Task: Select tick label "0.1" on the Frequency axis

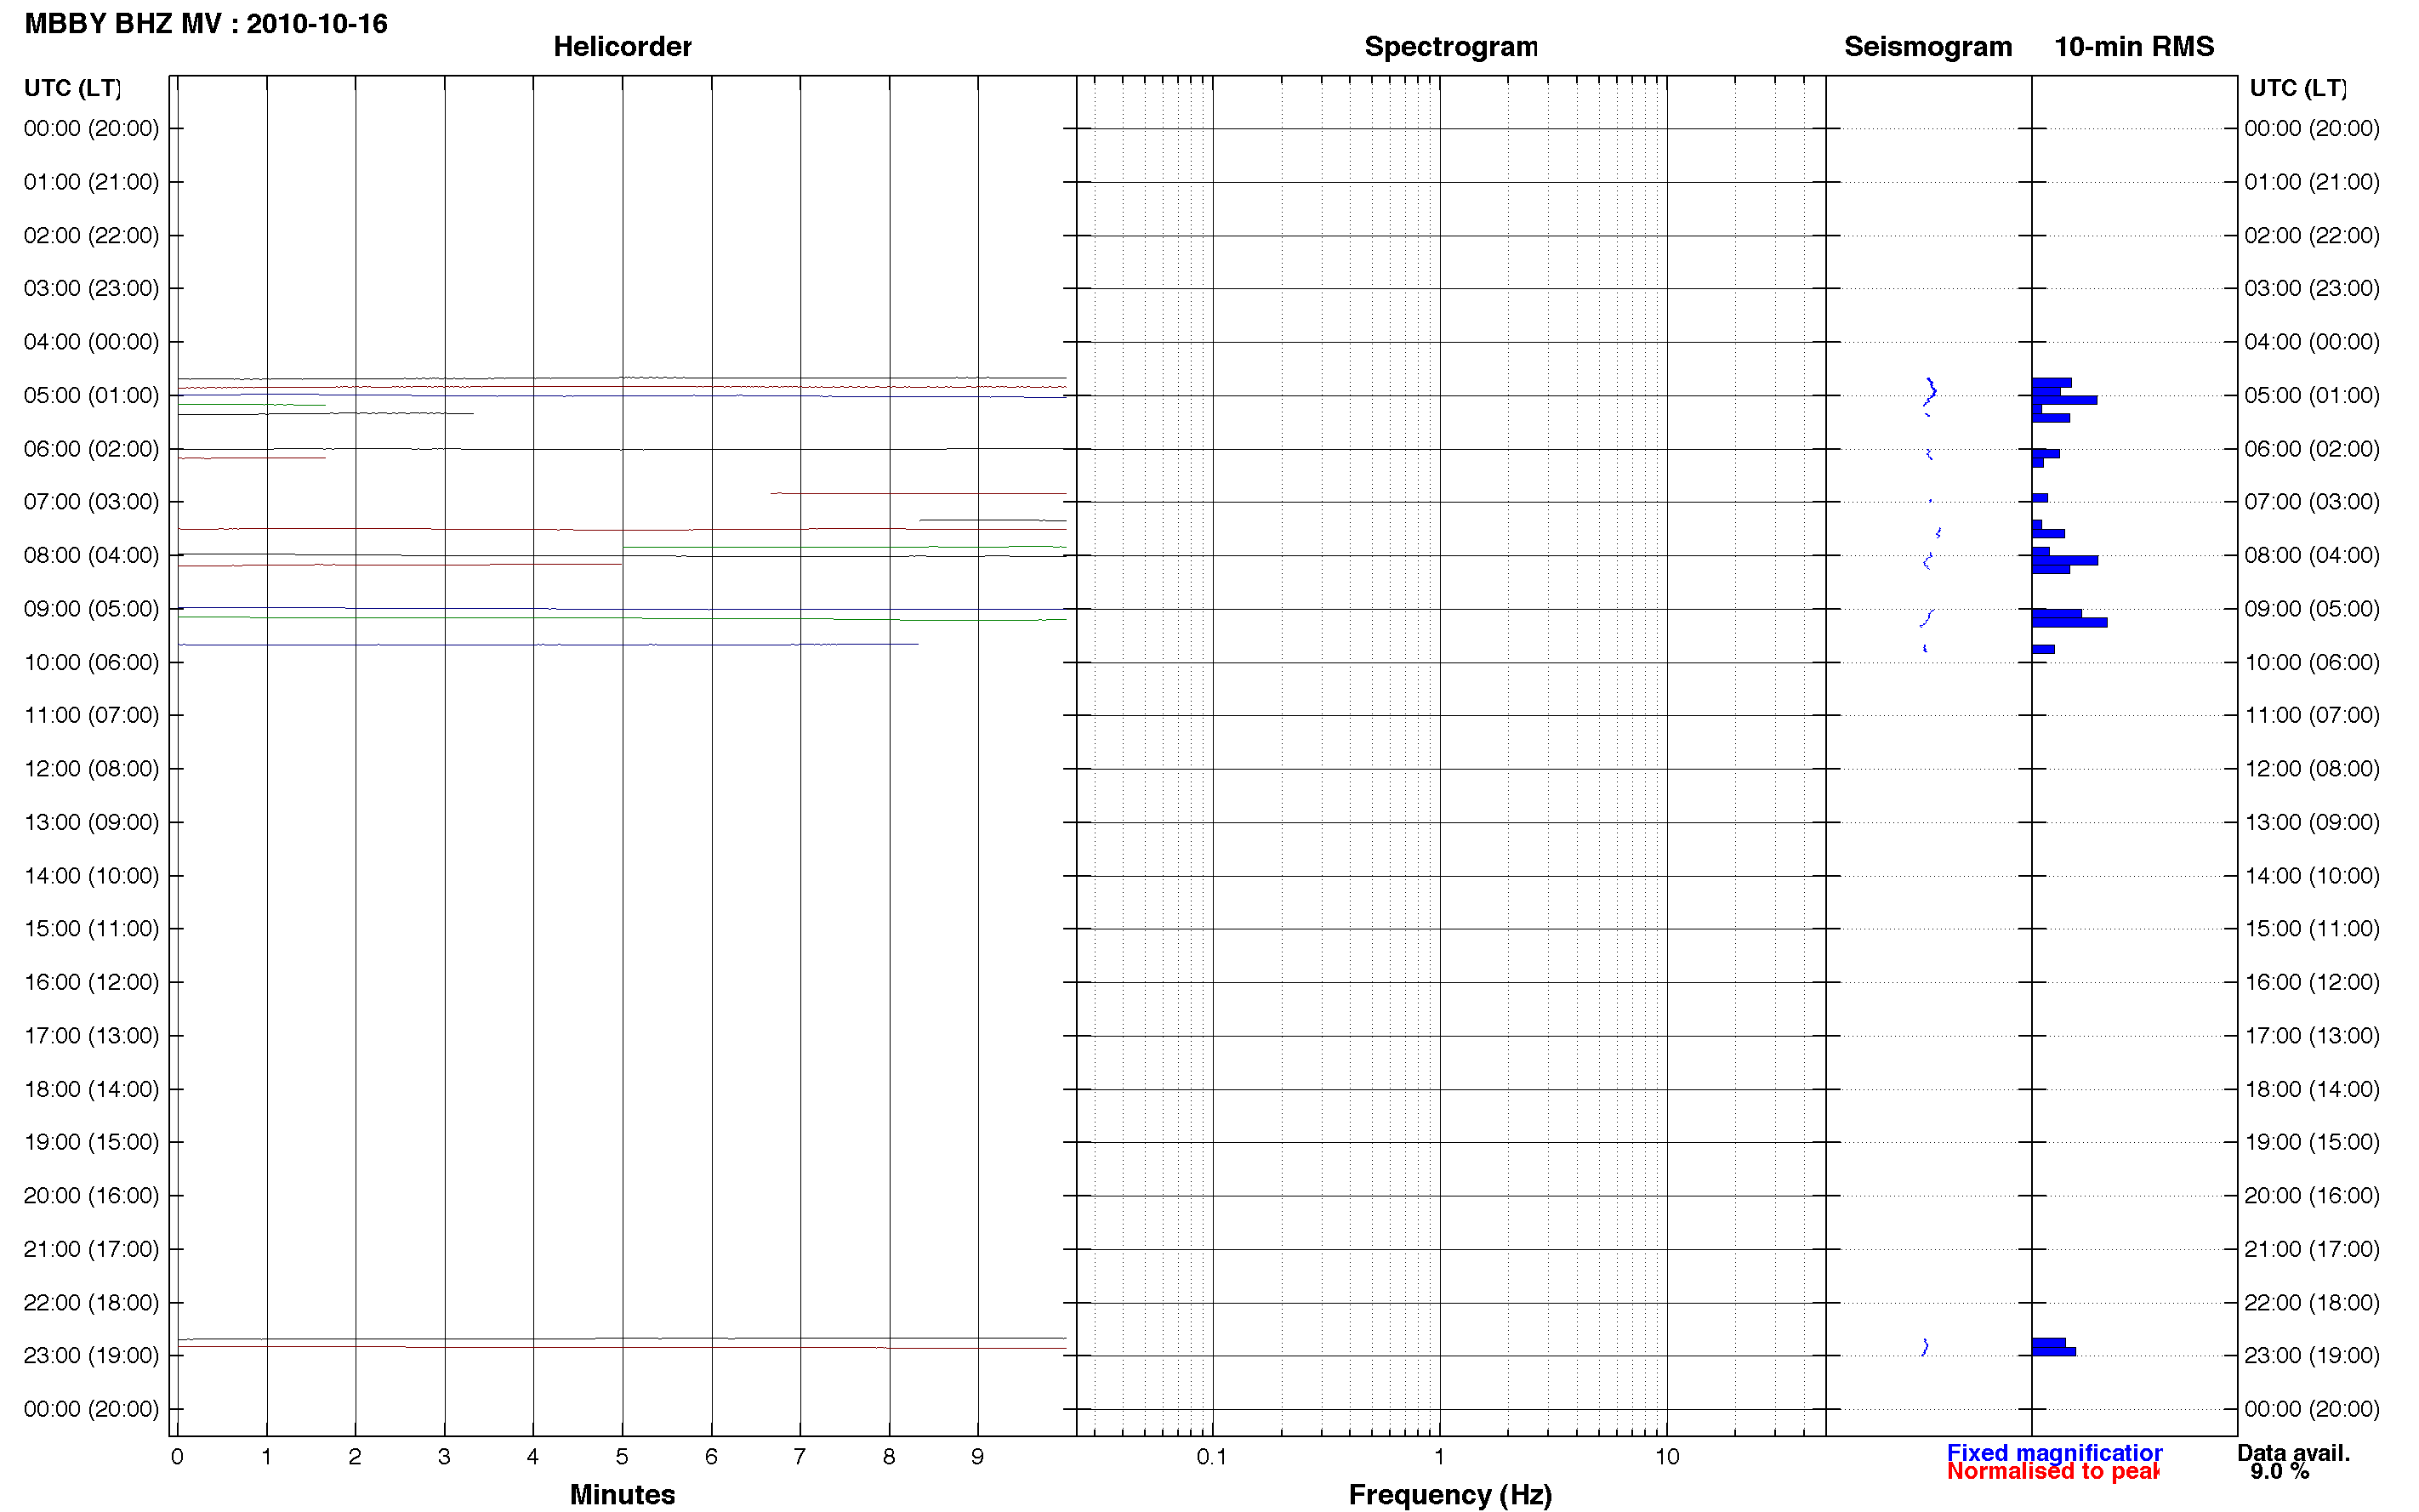Action: 1212,1457
